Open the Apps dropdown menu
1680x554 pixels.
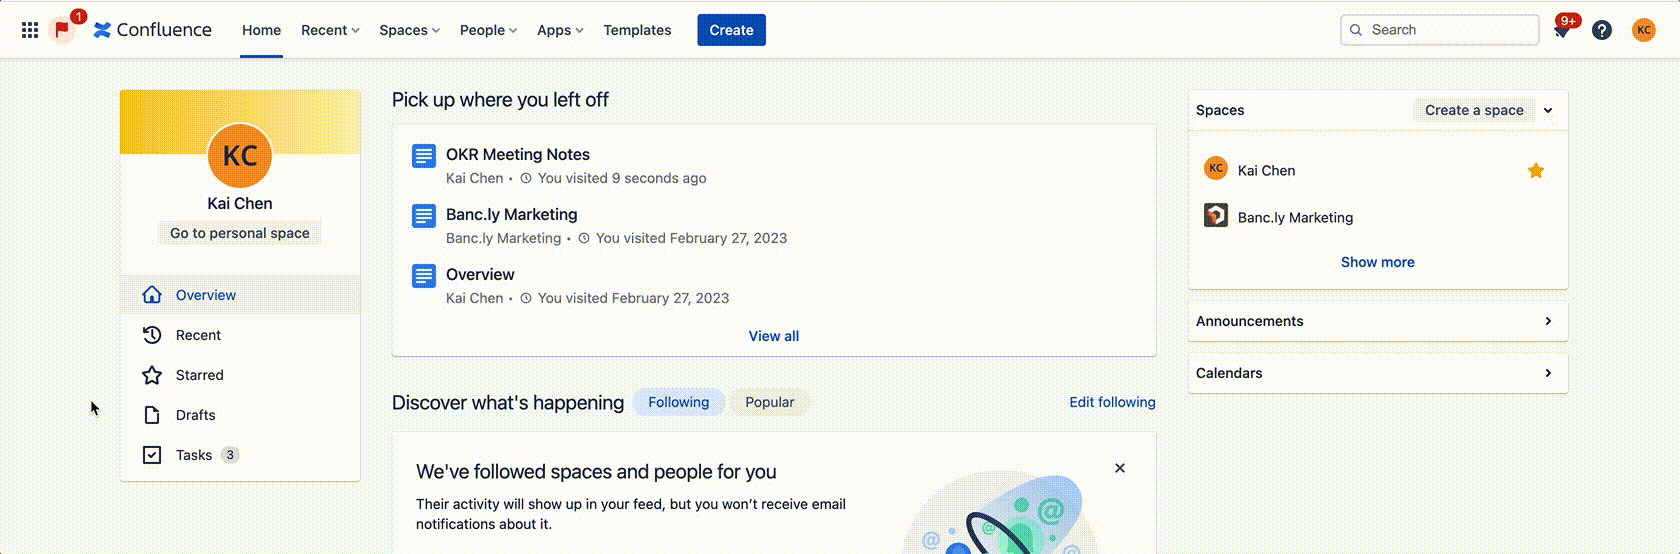(560, 30)
